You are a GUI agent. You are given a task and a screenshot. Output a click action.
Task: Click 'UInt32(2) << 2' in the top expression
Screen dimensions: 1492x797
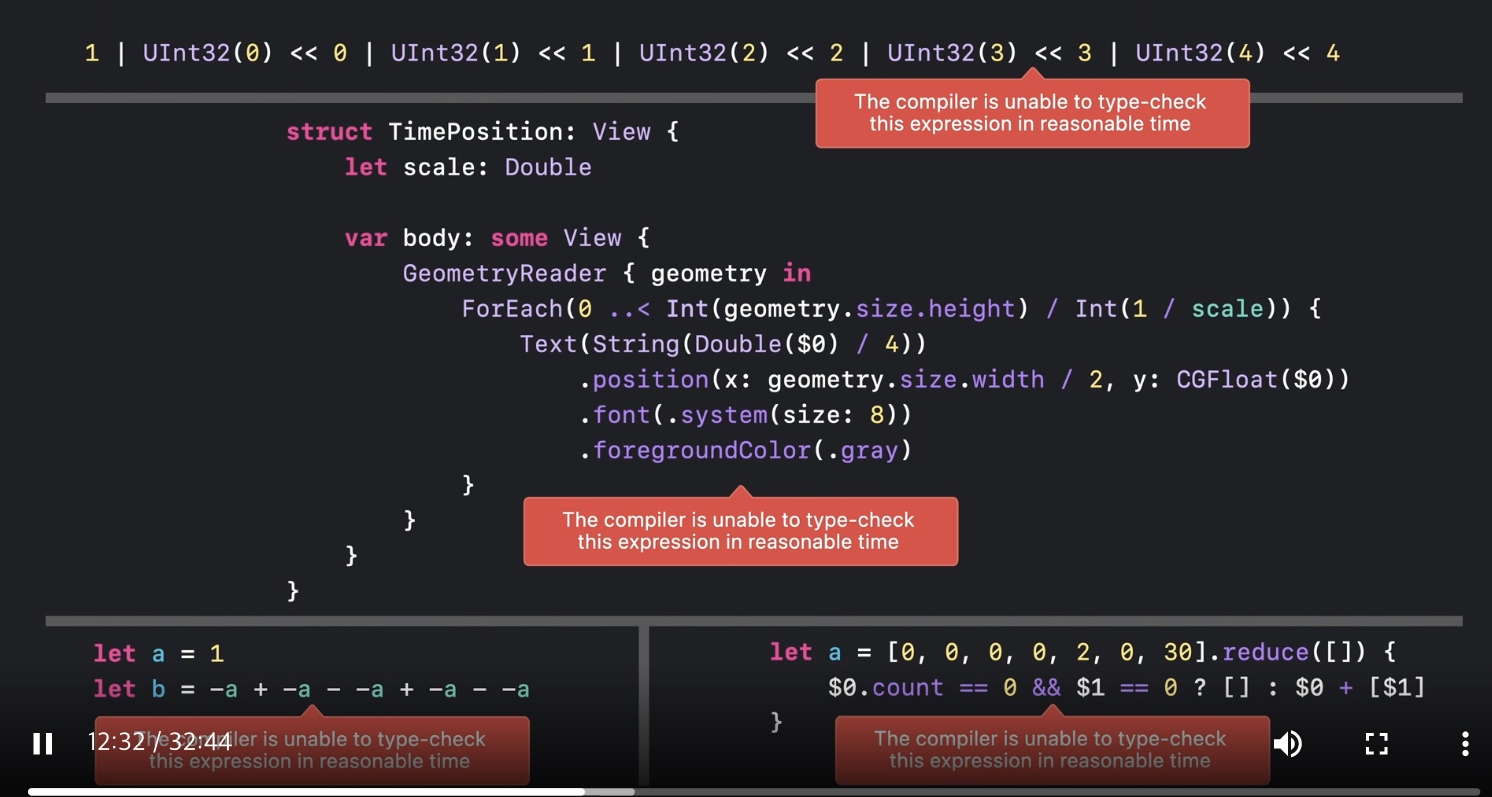click(741, 53)
